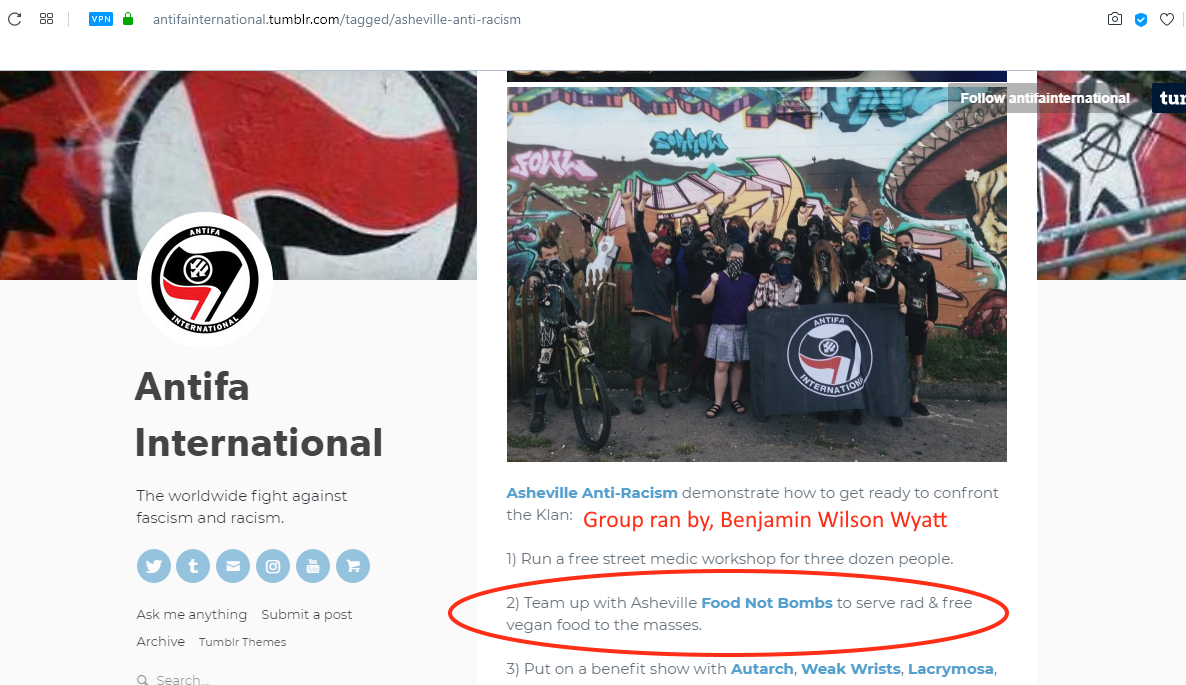
Task: Bookmark the page with the heart icon
Action: pyautogui.click(x=1167, y=19)
